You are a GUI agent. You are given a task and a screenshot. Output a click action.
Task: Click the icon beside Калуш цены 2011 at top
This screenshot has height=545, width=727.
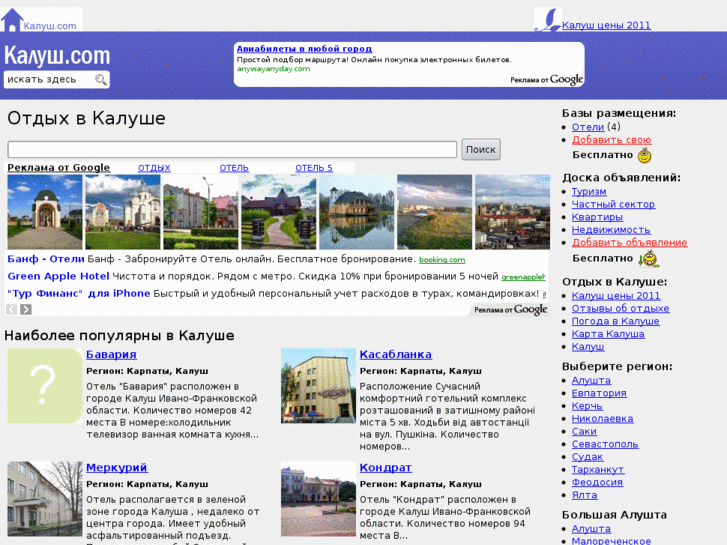[547, 20]
